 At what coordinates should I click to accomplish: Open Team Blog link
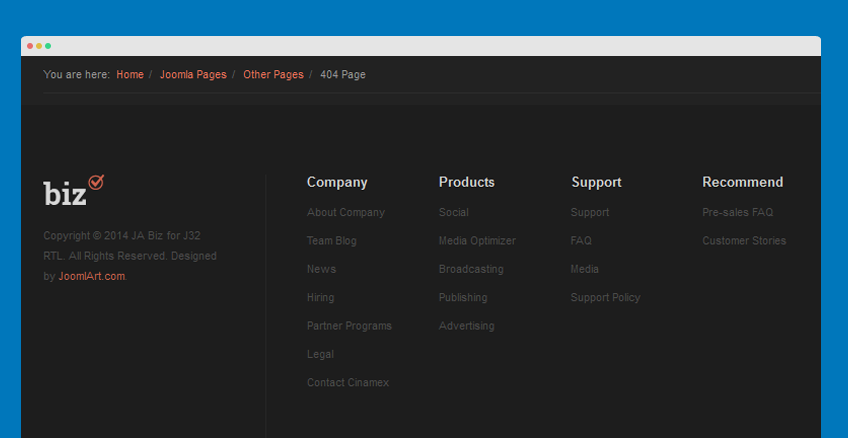(x=332, y=241)
